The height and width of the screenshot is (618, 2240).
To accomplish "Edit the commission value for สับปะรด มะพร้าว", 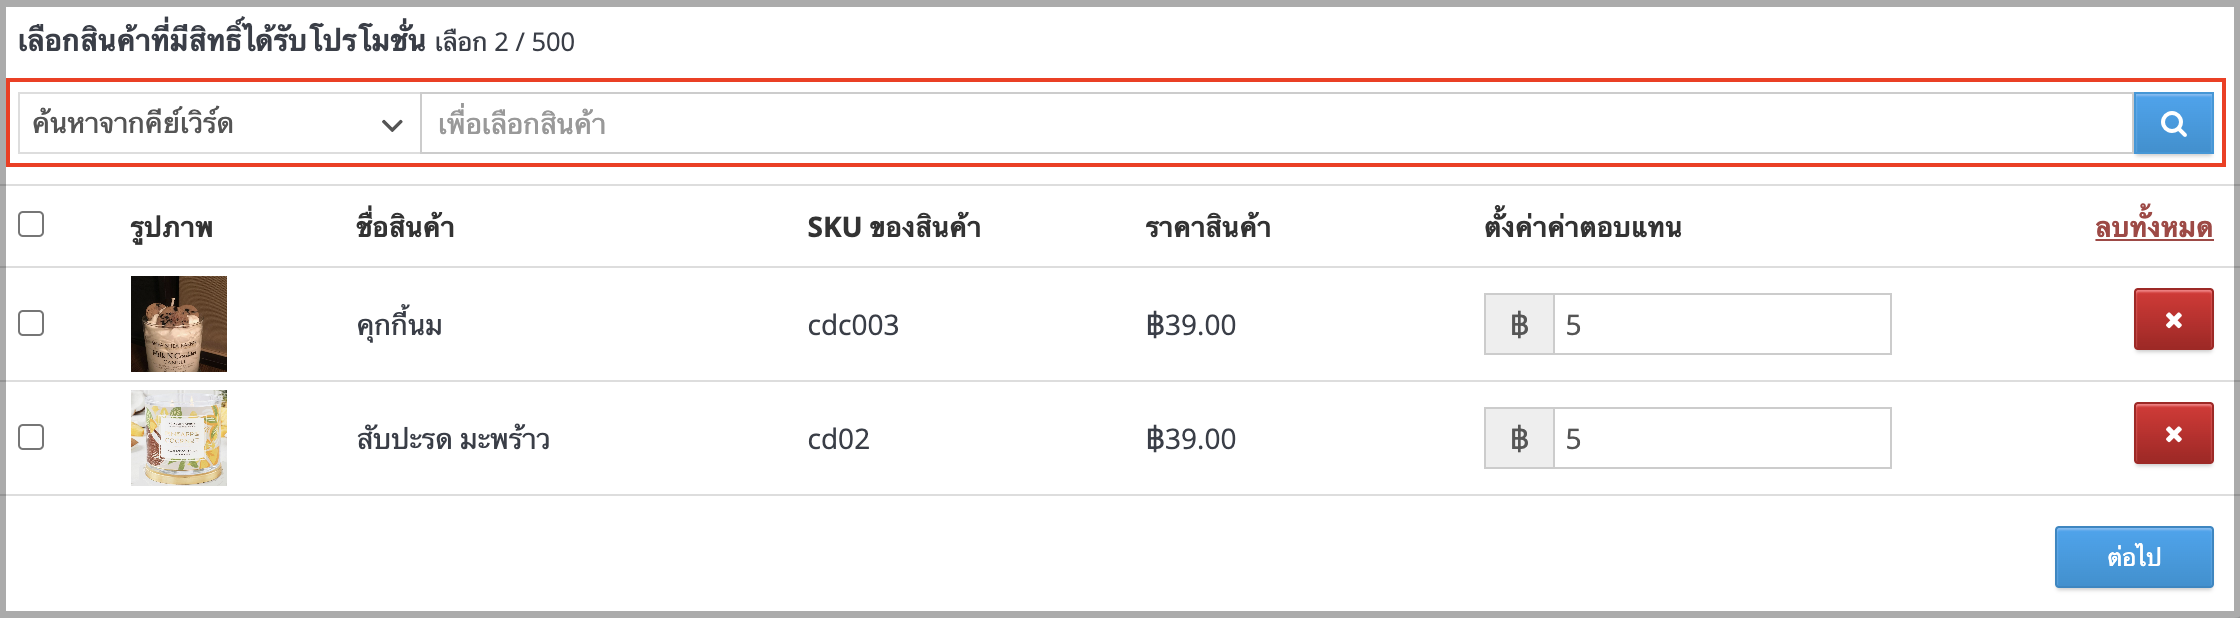I will point(1722,438).
